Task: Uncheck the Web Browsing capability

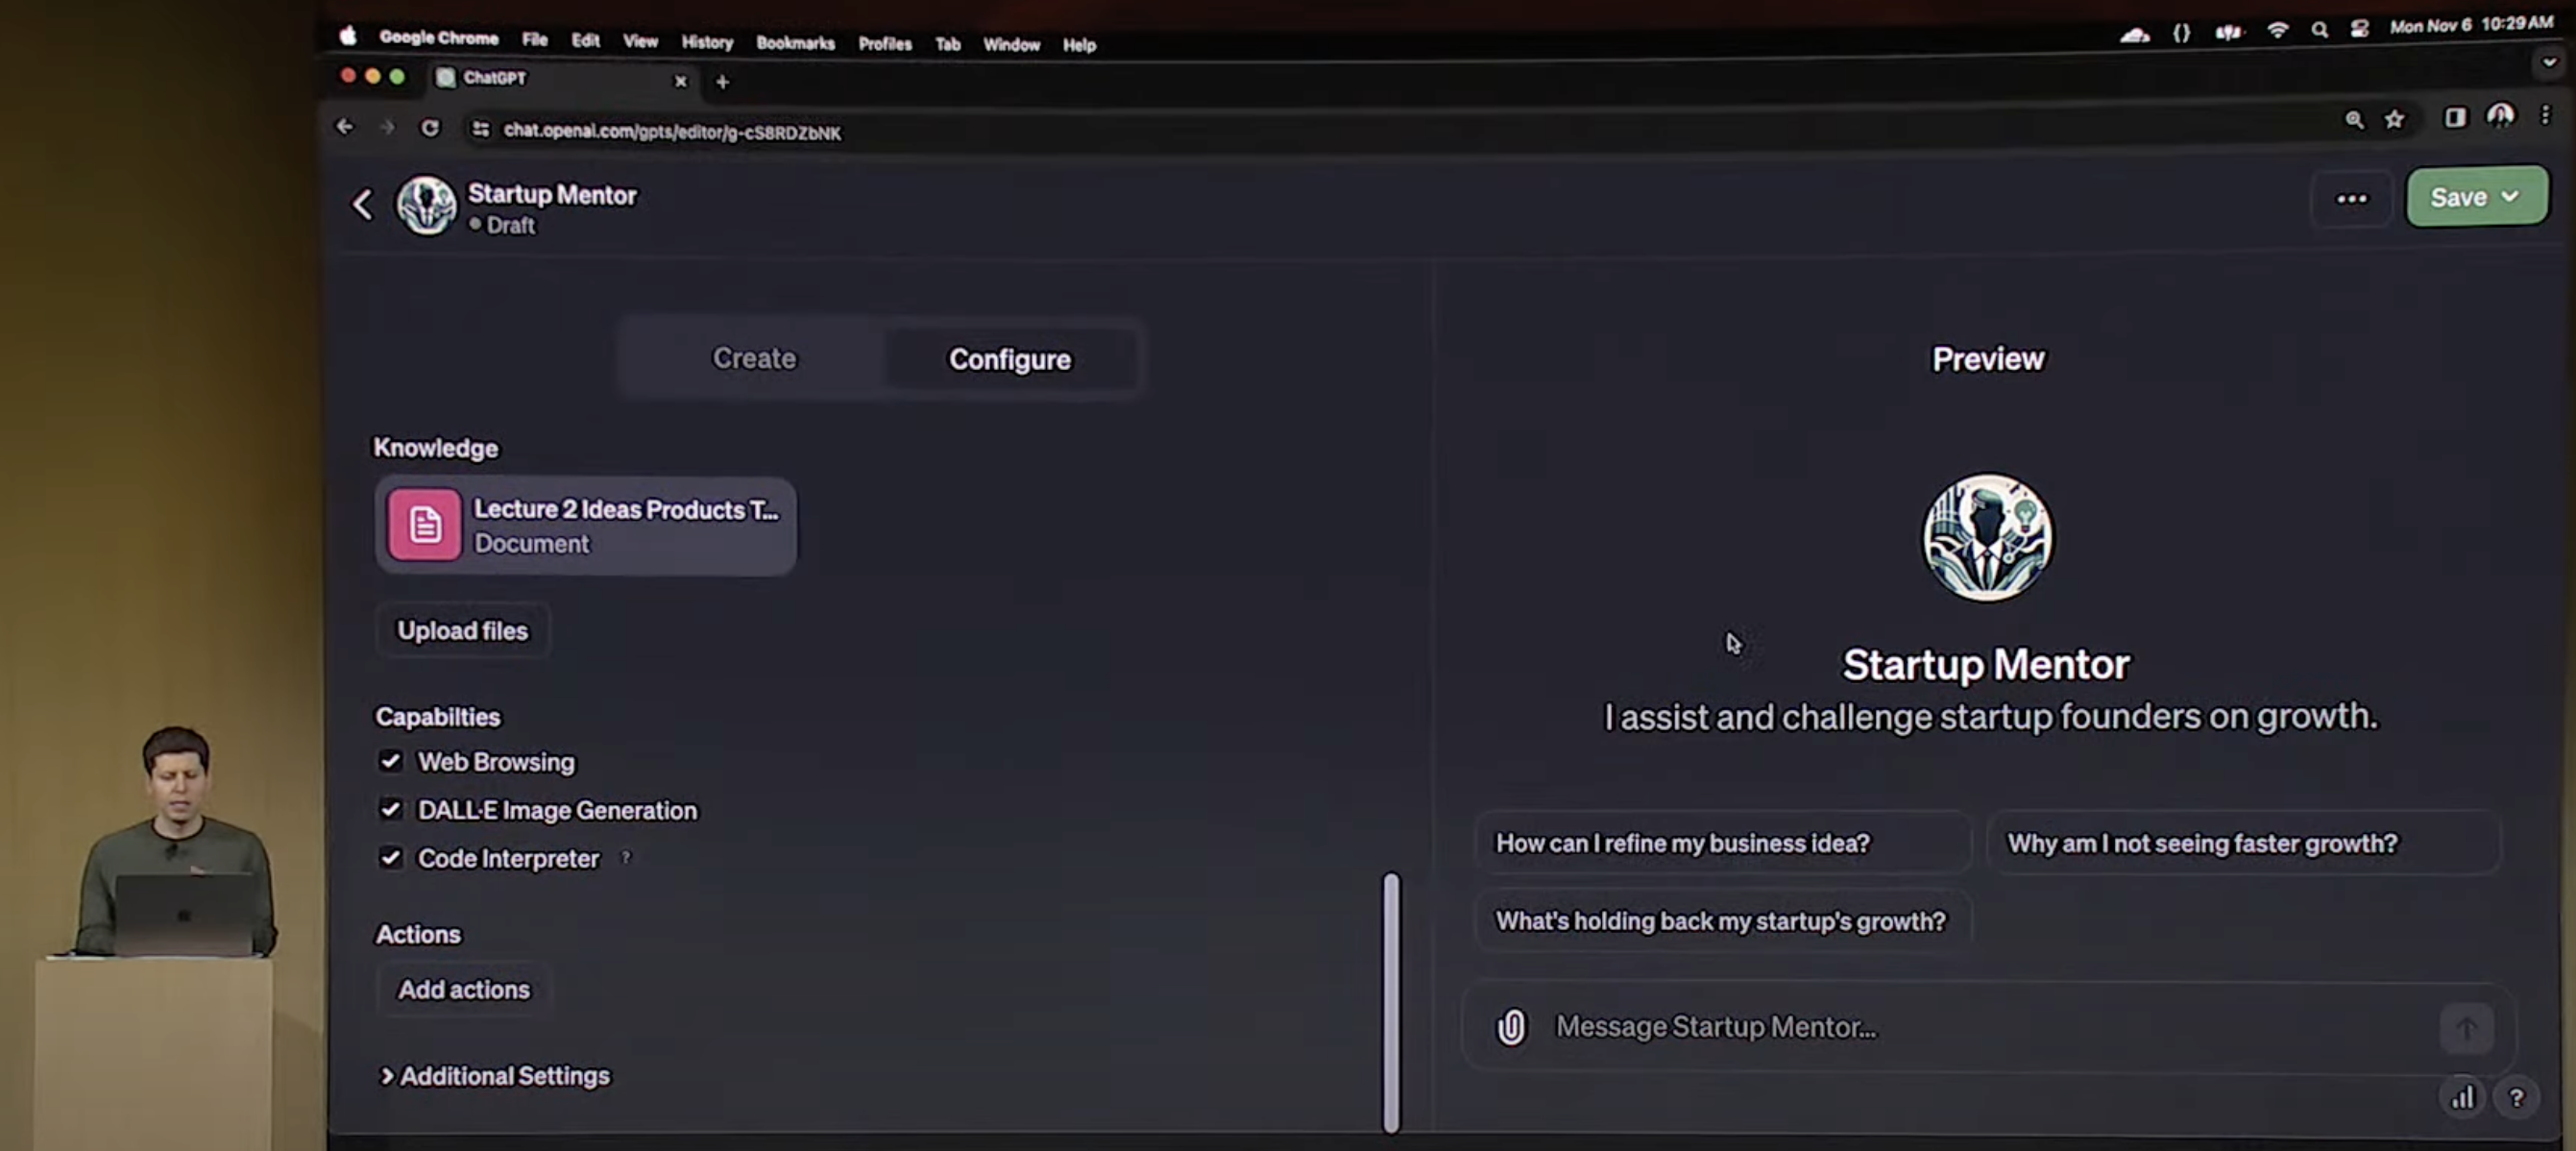Action: tap(391, 761)
